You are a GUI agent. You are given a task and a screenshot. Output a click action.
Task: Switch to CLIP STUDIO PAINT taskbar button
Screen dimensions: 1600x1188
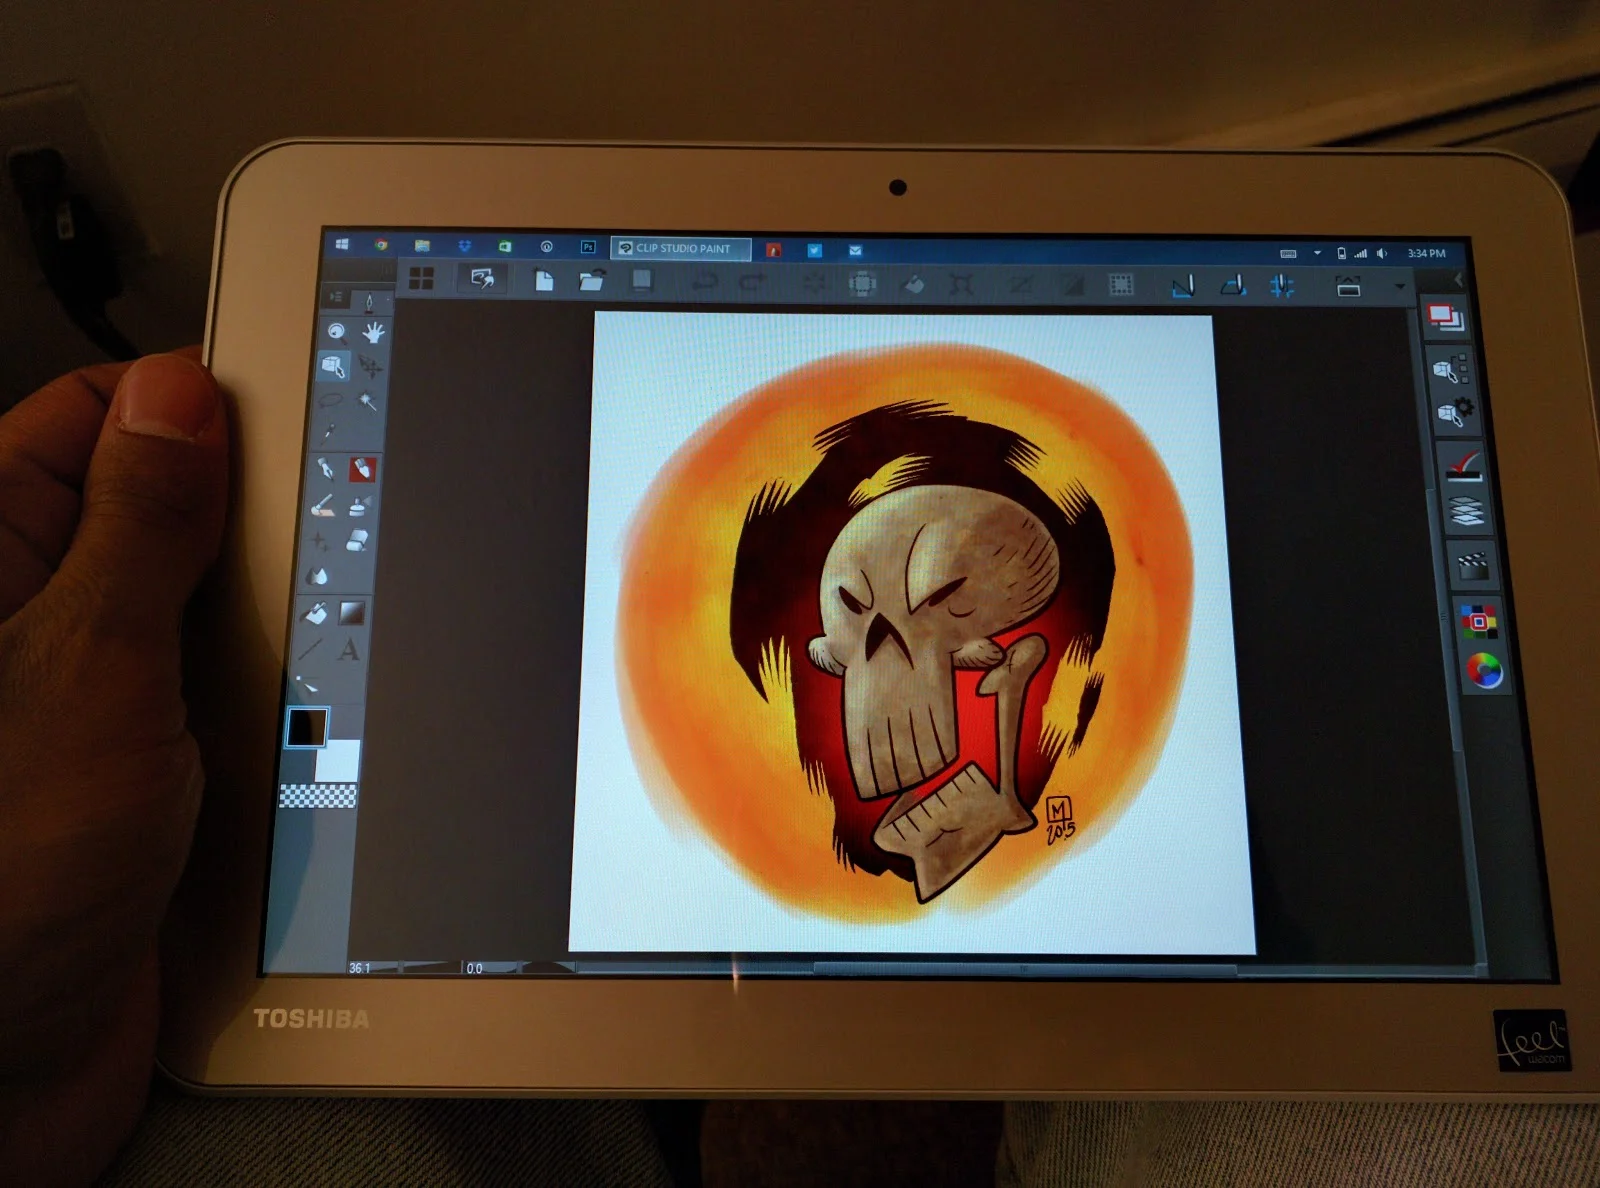[x=680, y=248]
